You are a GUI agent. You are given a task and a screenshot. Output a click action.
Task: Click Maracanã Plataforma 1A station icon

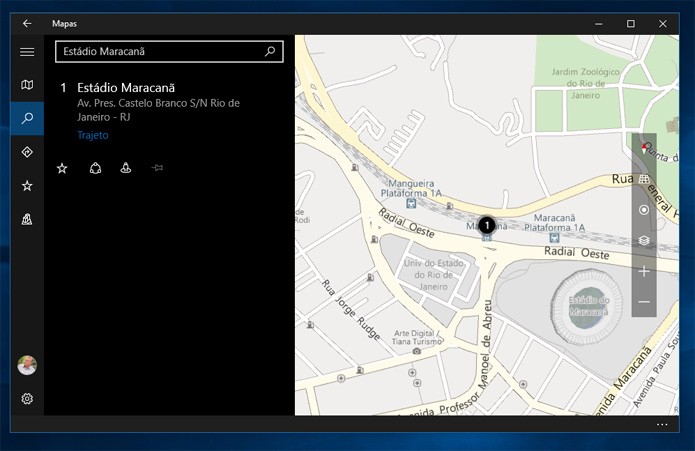pos(554,238)
